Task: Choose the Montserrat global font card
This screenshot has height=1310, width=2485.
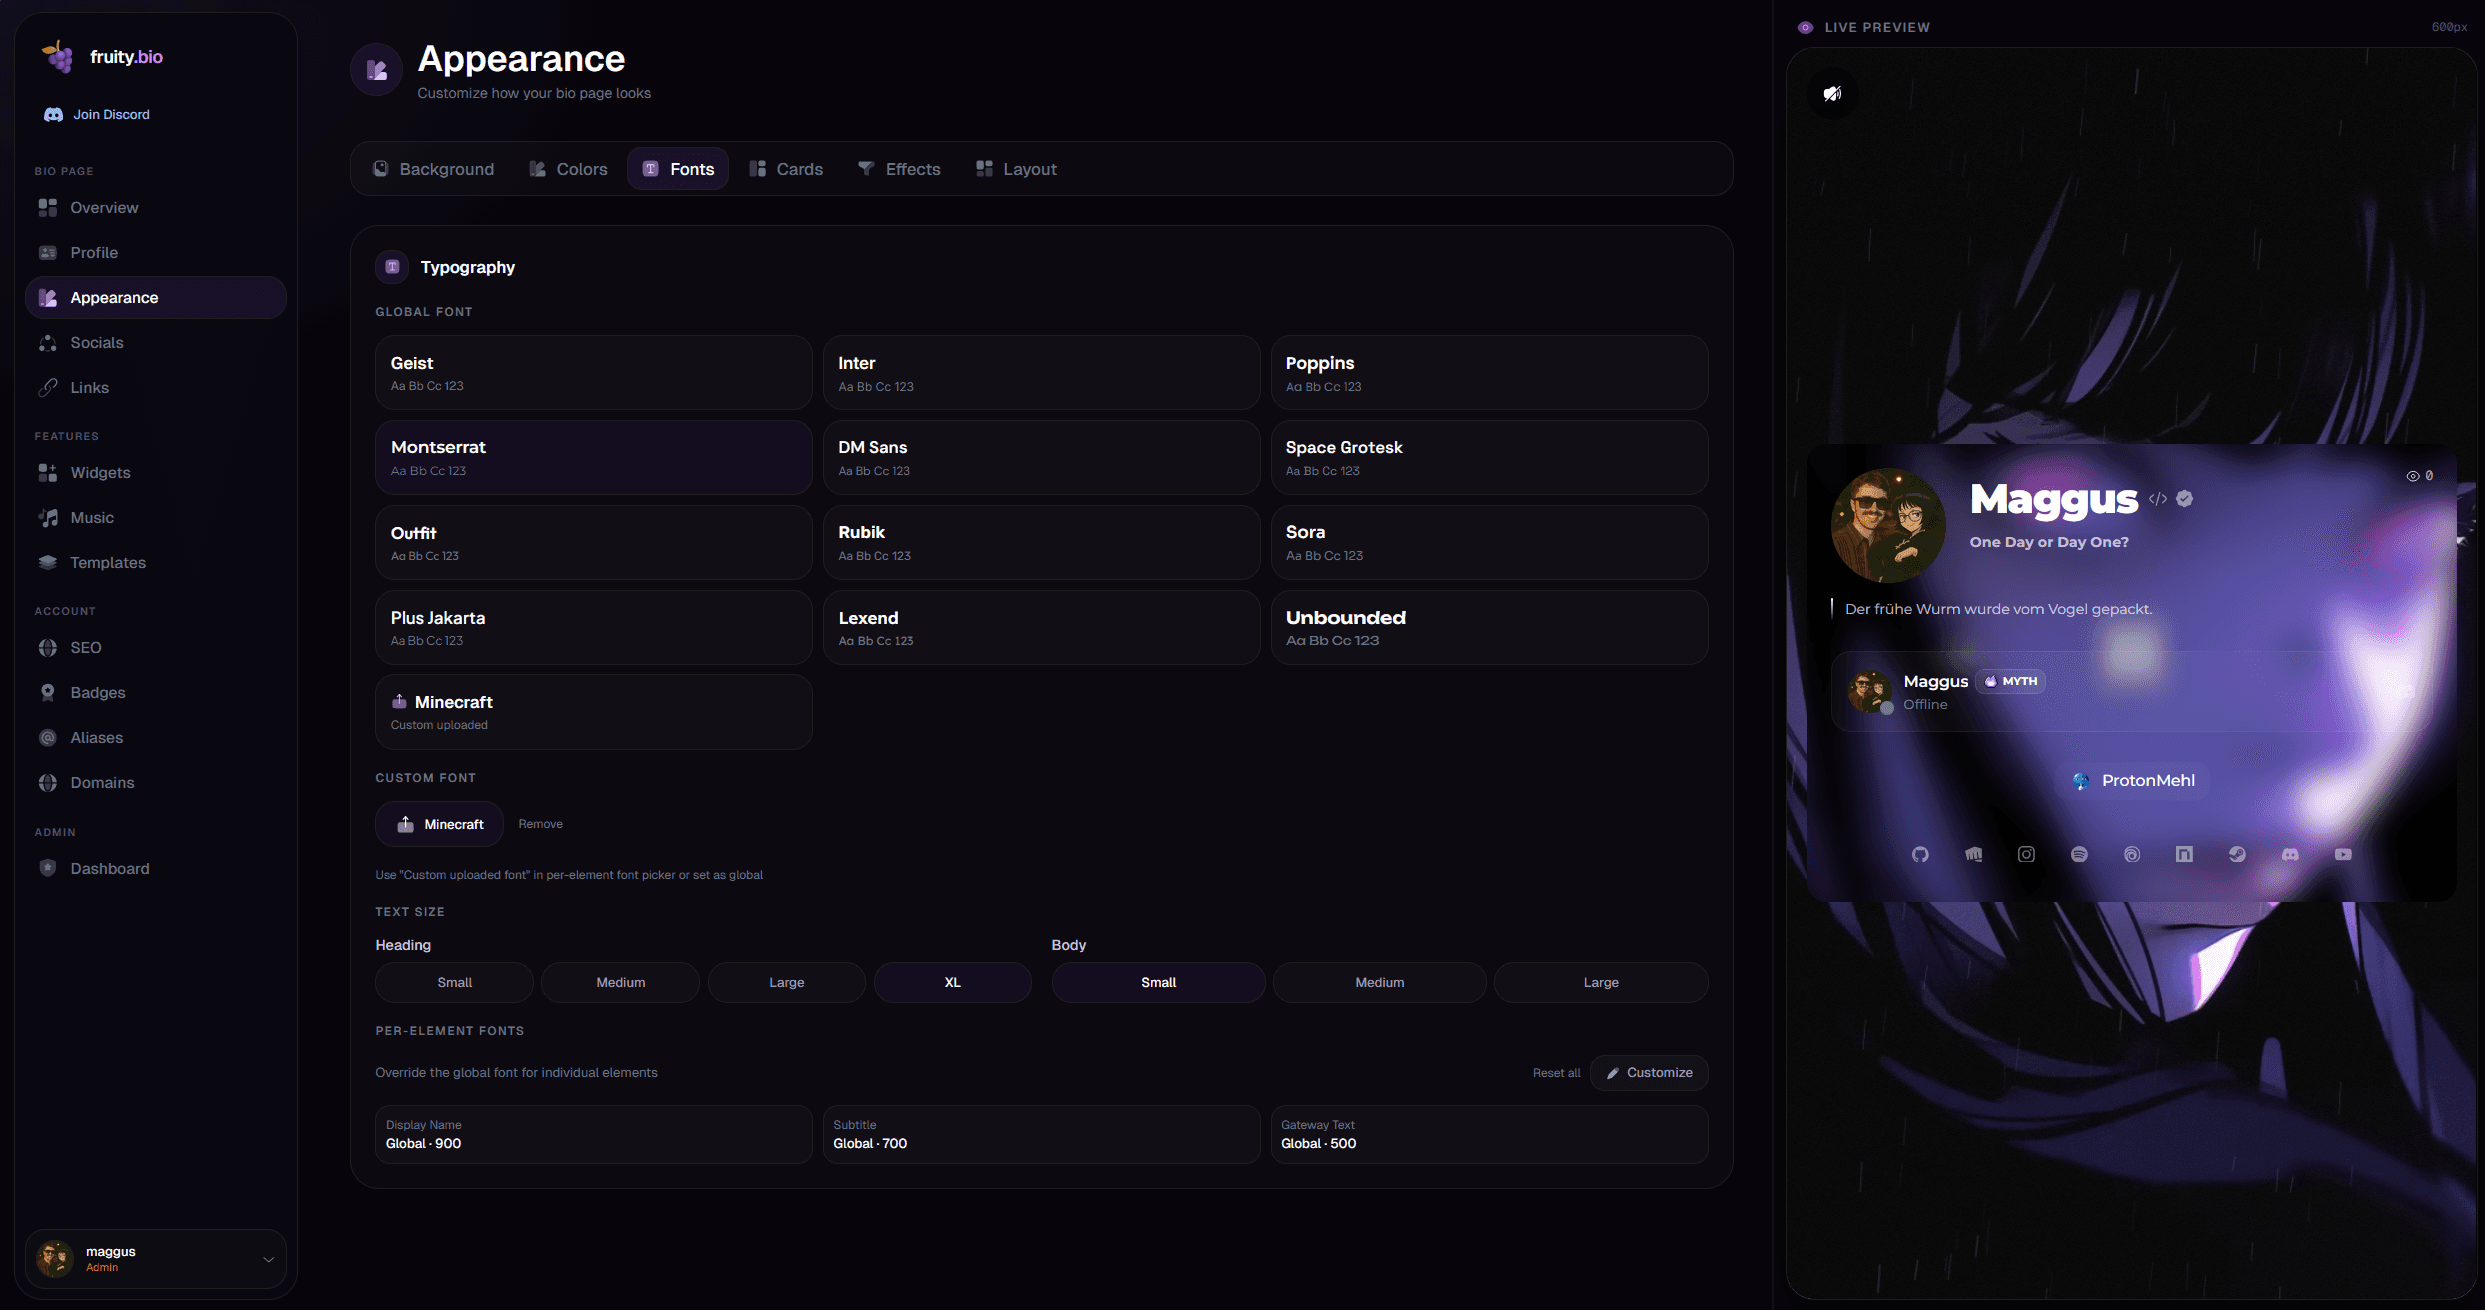Action: pyautogui.click(x=593, y=457)
